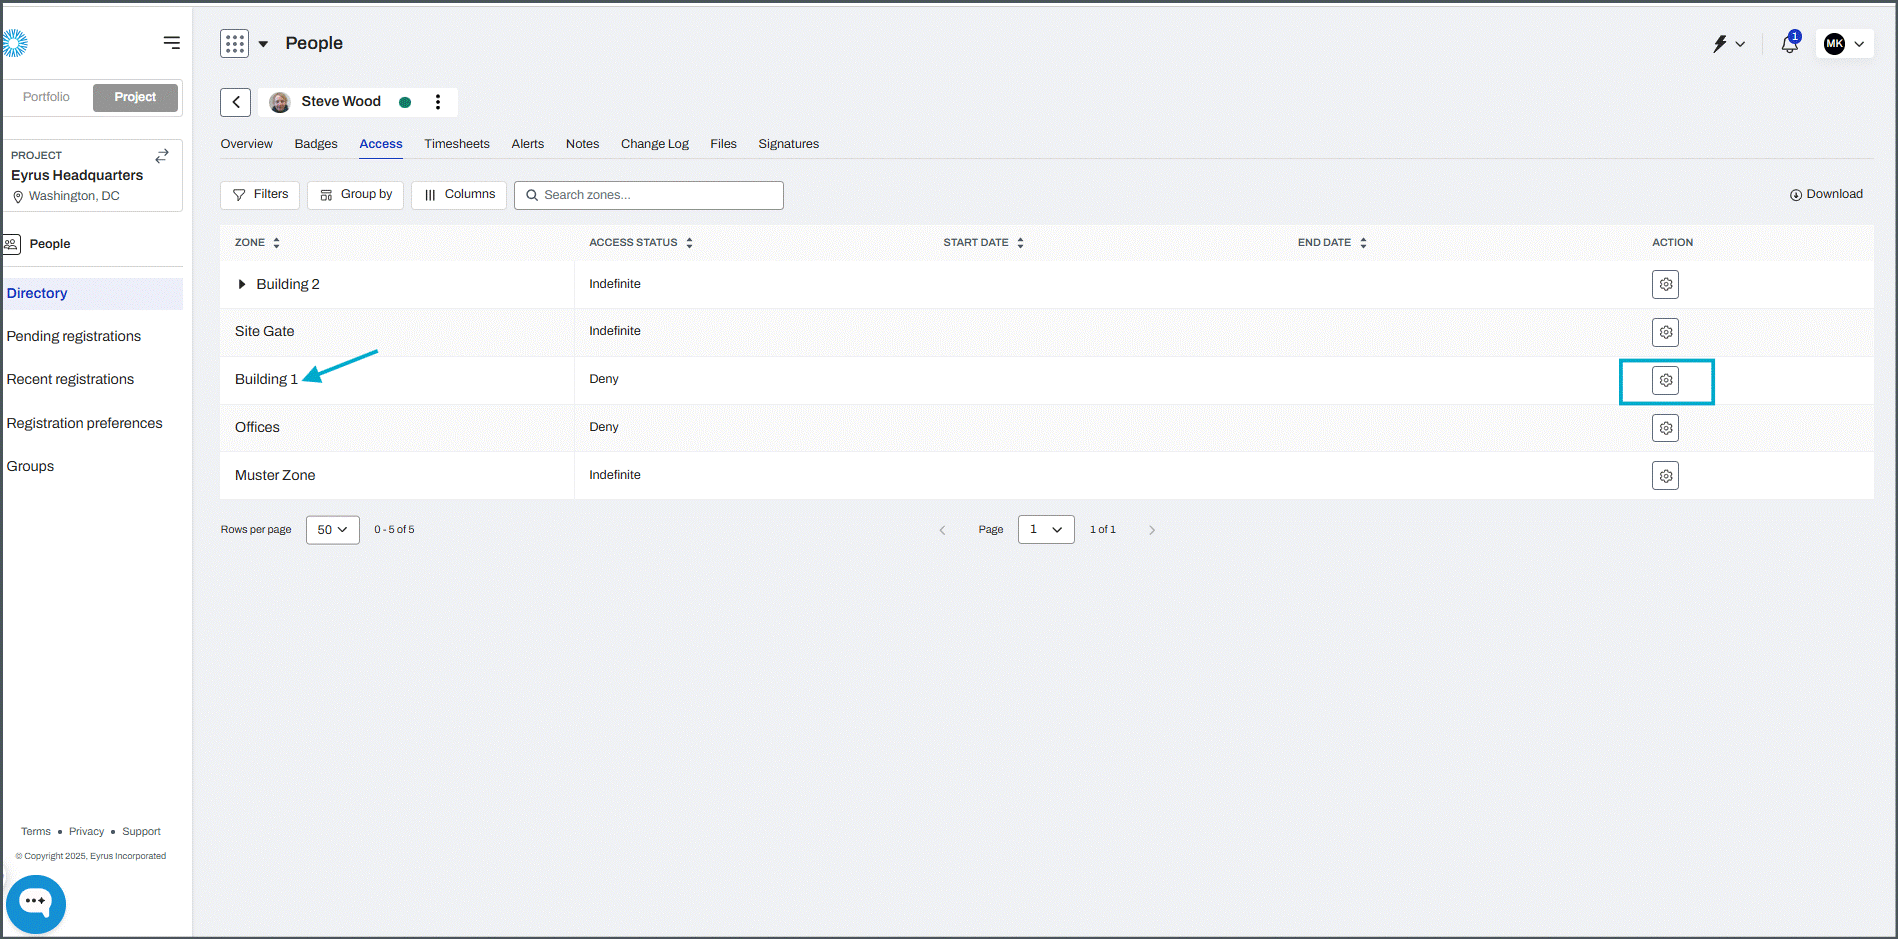Go to the next page arrow

click(1152, 530)
